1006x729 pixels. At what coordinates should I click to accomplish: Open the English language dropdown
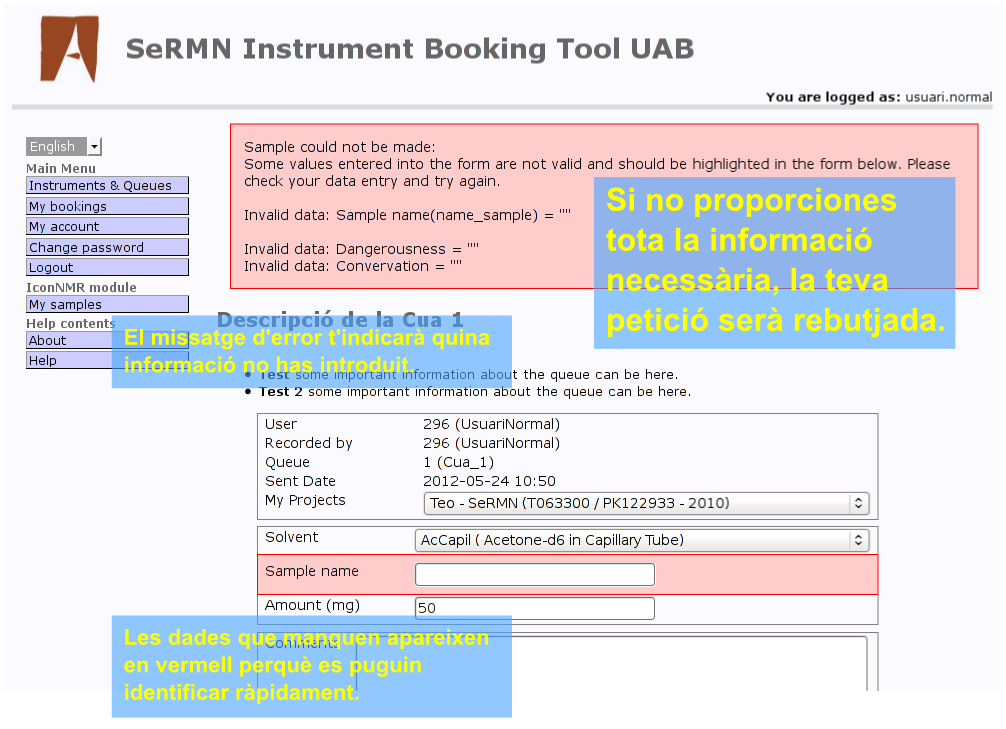pyautogui.click(x=64, y=146)
